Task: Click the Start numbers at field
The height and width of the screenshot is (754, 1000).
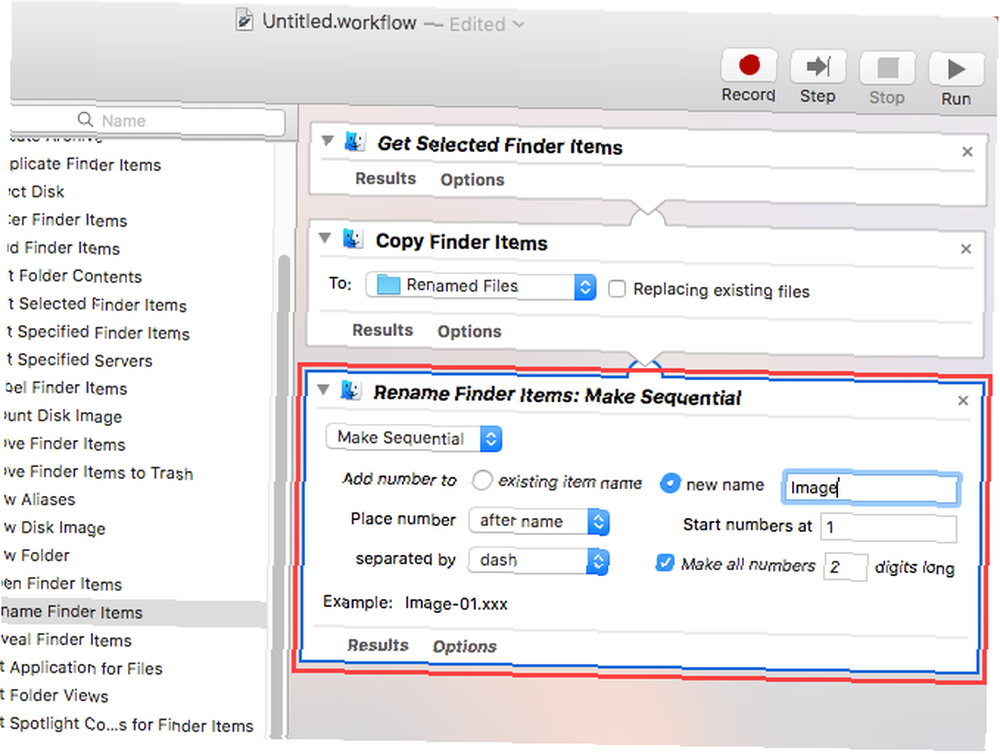Action: [888, 528]
